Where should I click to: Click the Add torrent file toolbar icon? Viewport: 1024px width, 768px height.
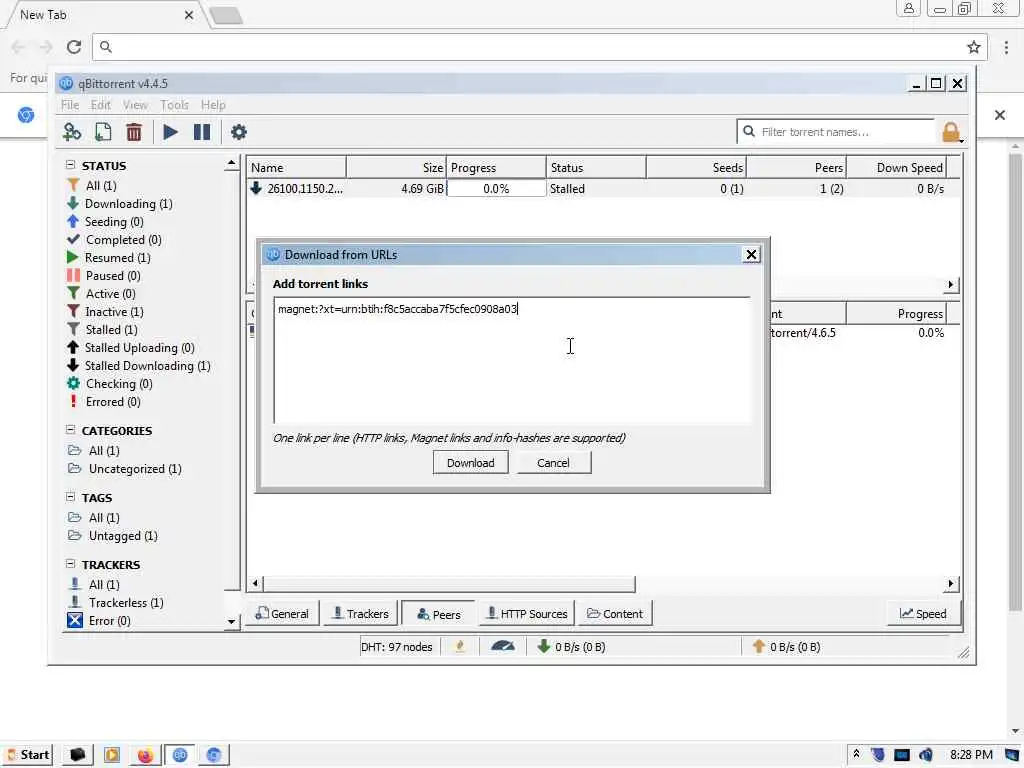click(103, 132)
